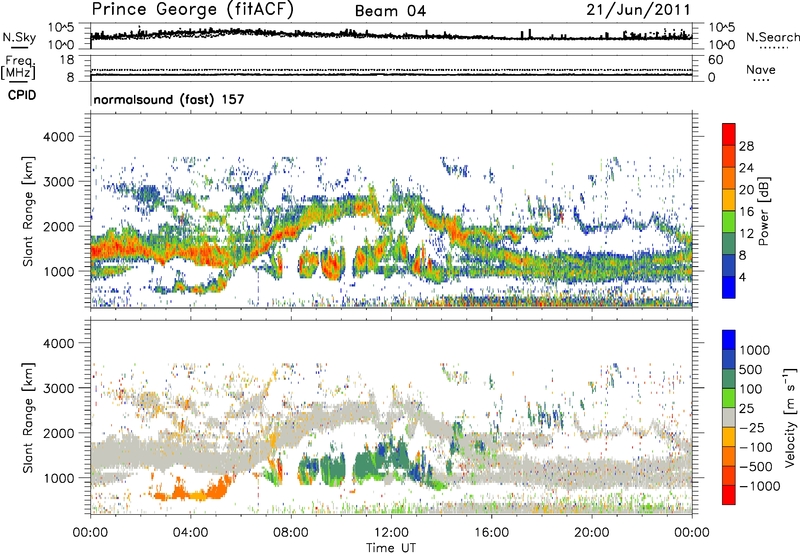
Task: Click the 'N.Sky' axis label
Action: pyautogui.click(x=19, y=37)
